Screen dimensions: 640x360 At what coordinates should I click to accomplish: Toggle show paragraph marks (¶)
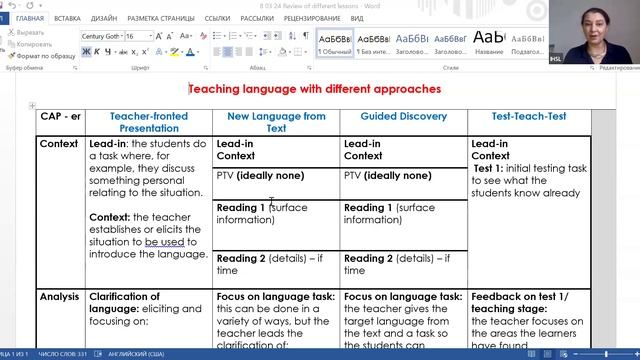pos(306,36)
